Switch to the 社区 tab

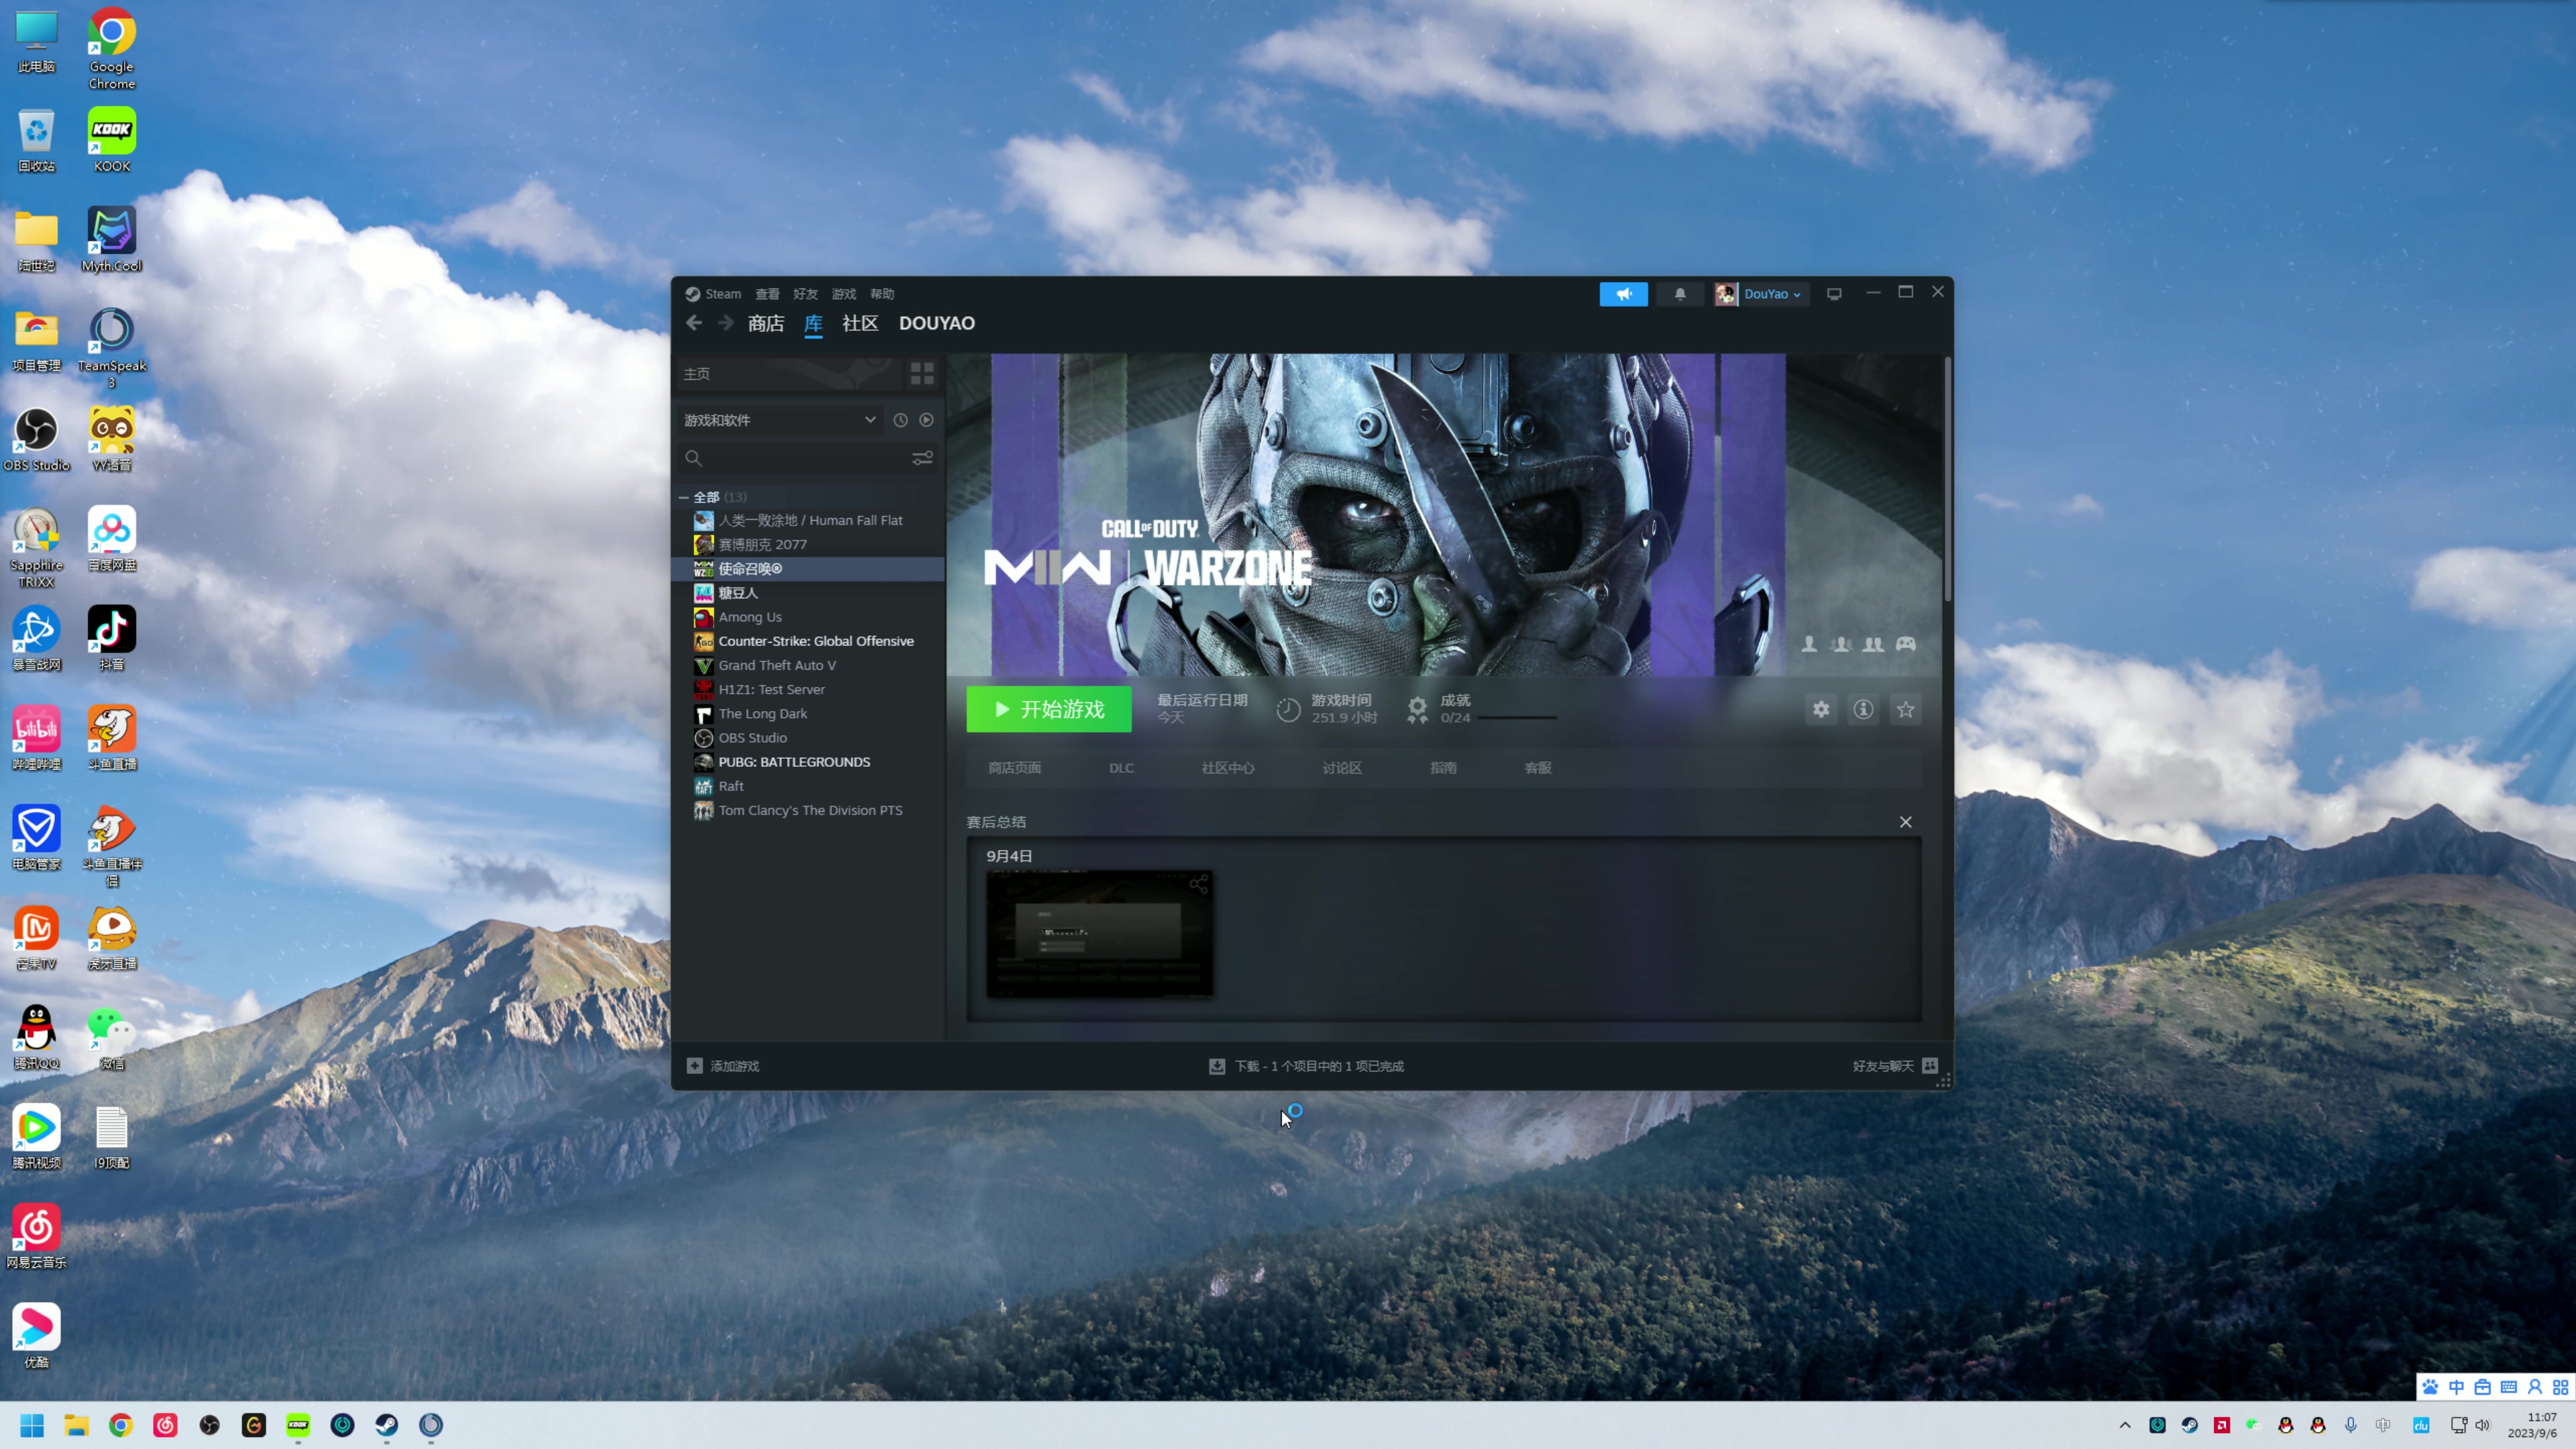click(x=860, y=323)
